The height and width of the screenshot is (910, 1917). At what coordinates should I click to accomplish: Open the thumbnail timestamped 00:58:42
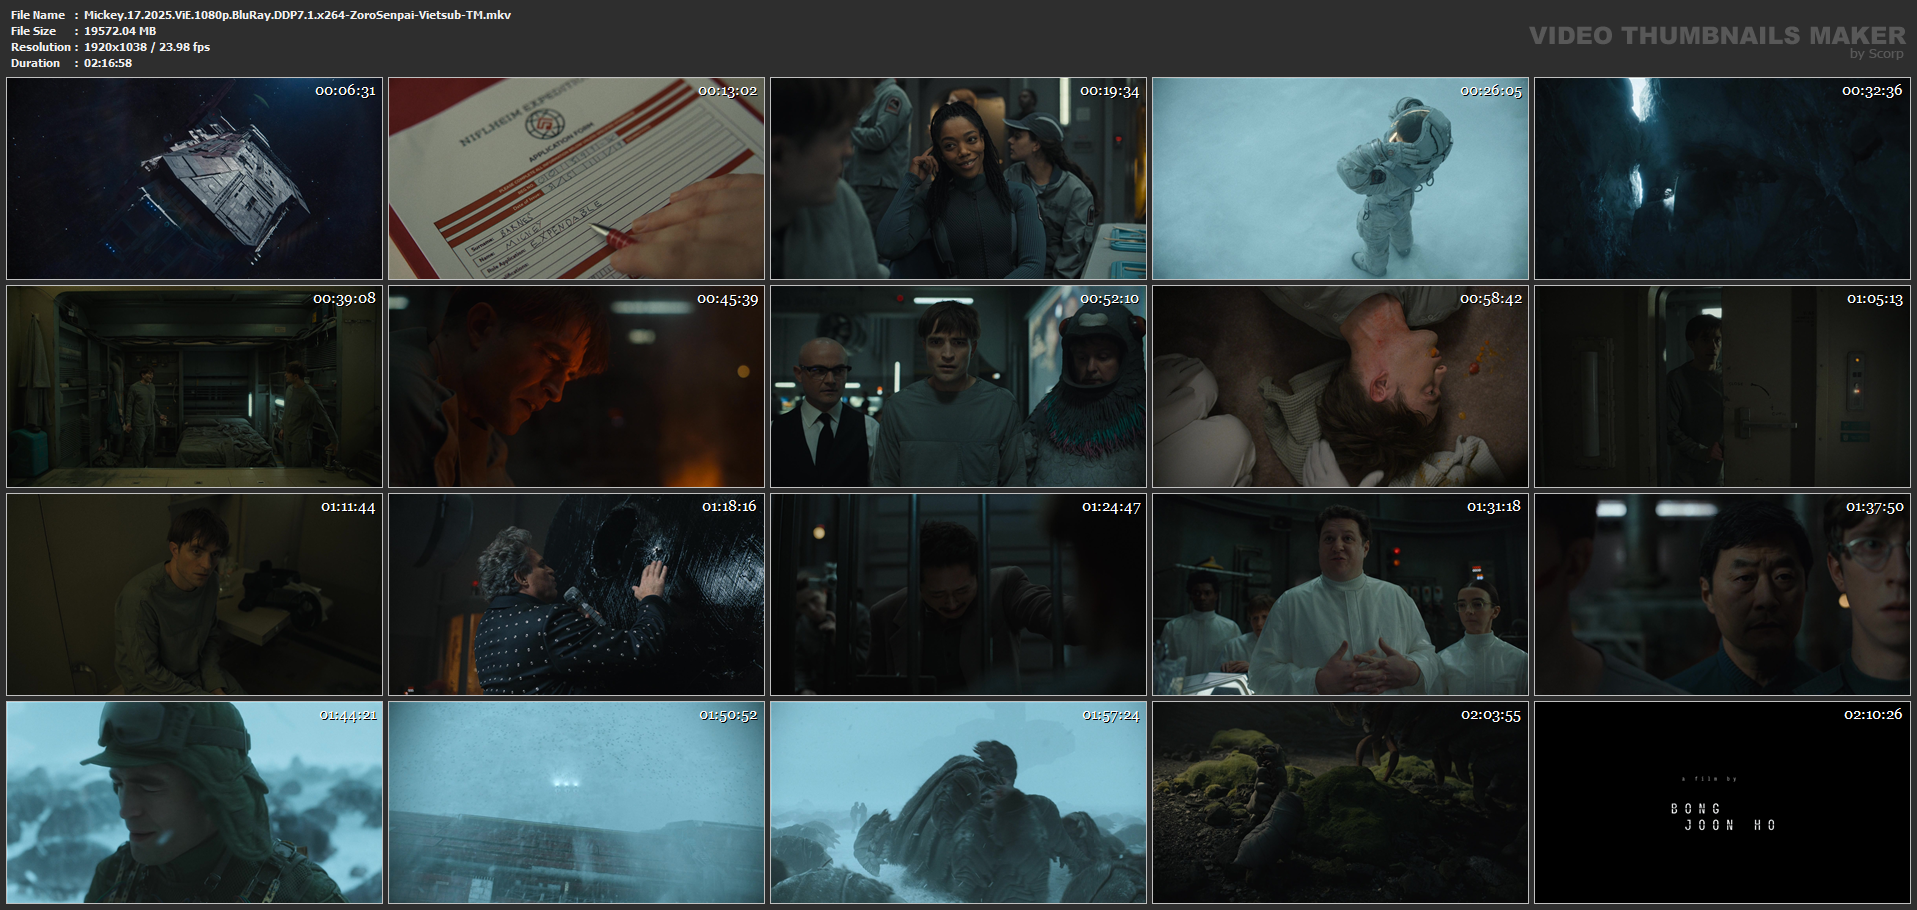coord(1340,386)
